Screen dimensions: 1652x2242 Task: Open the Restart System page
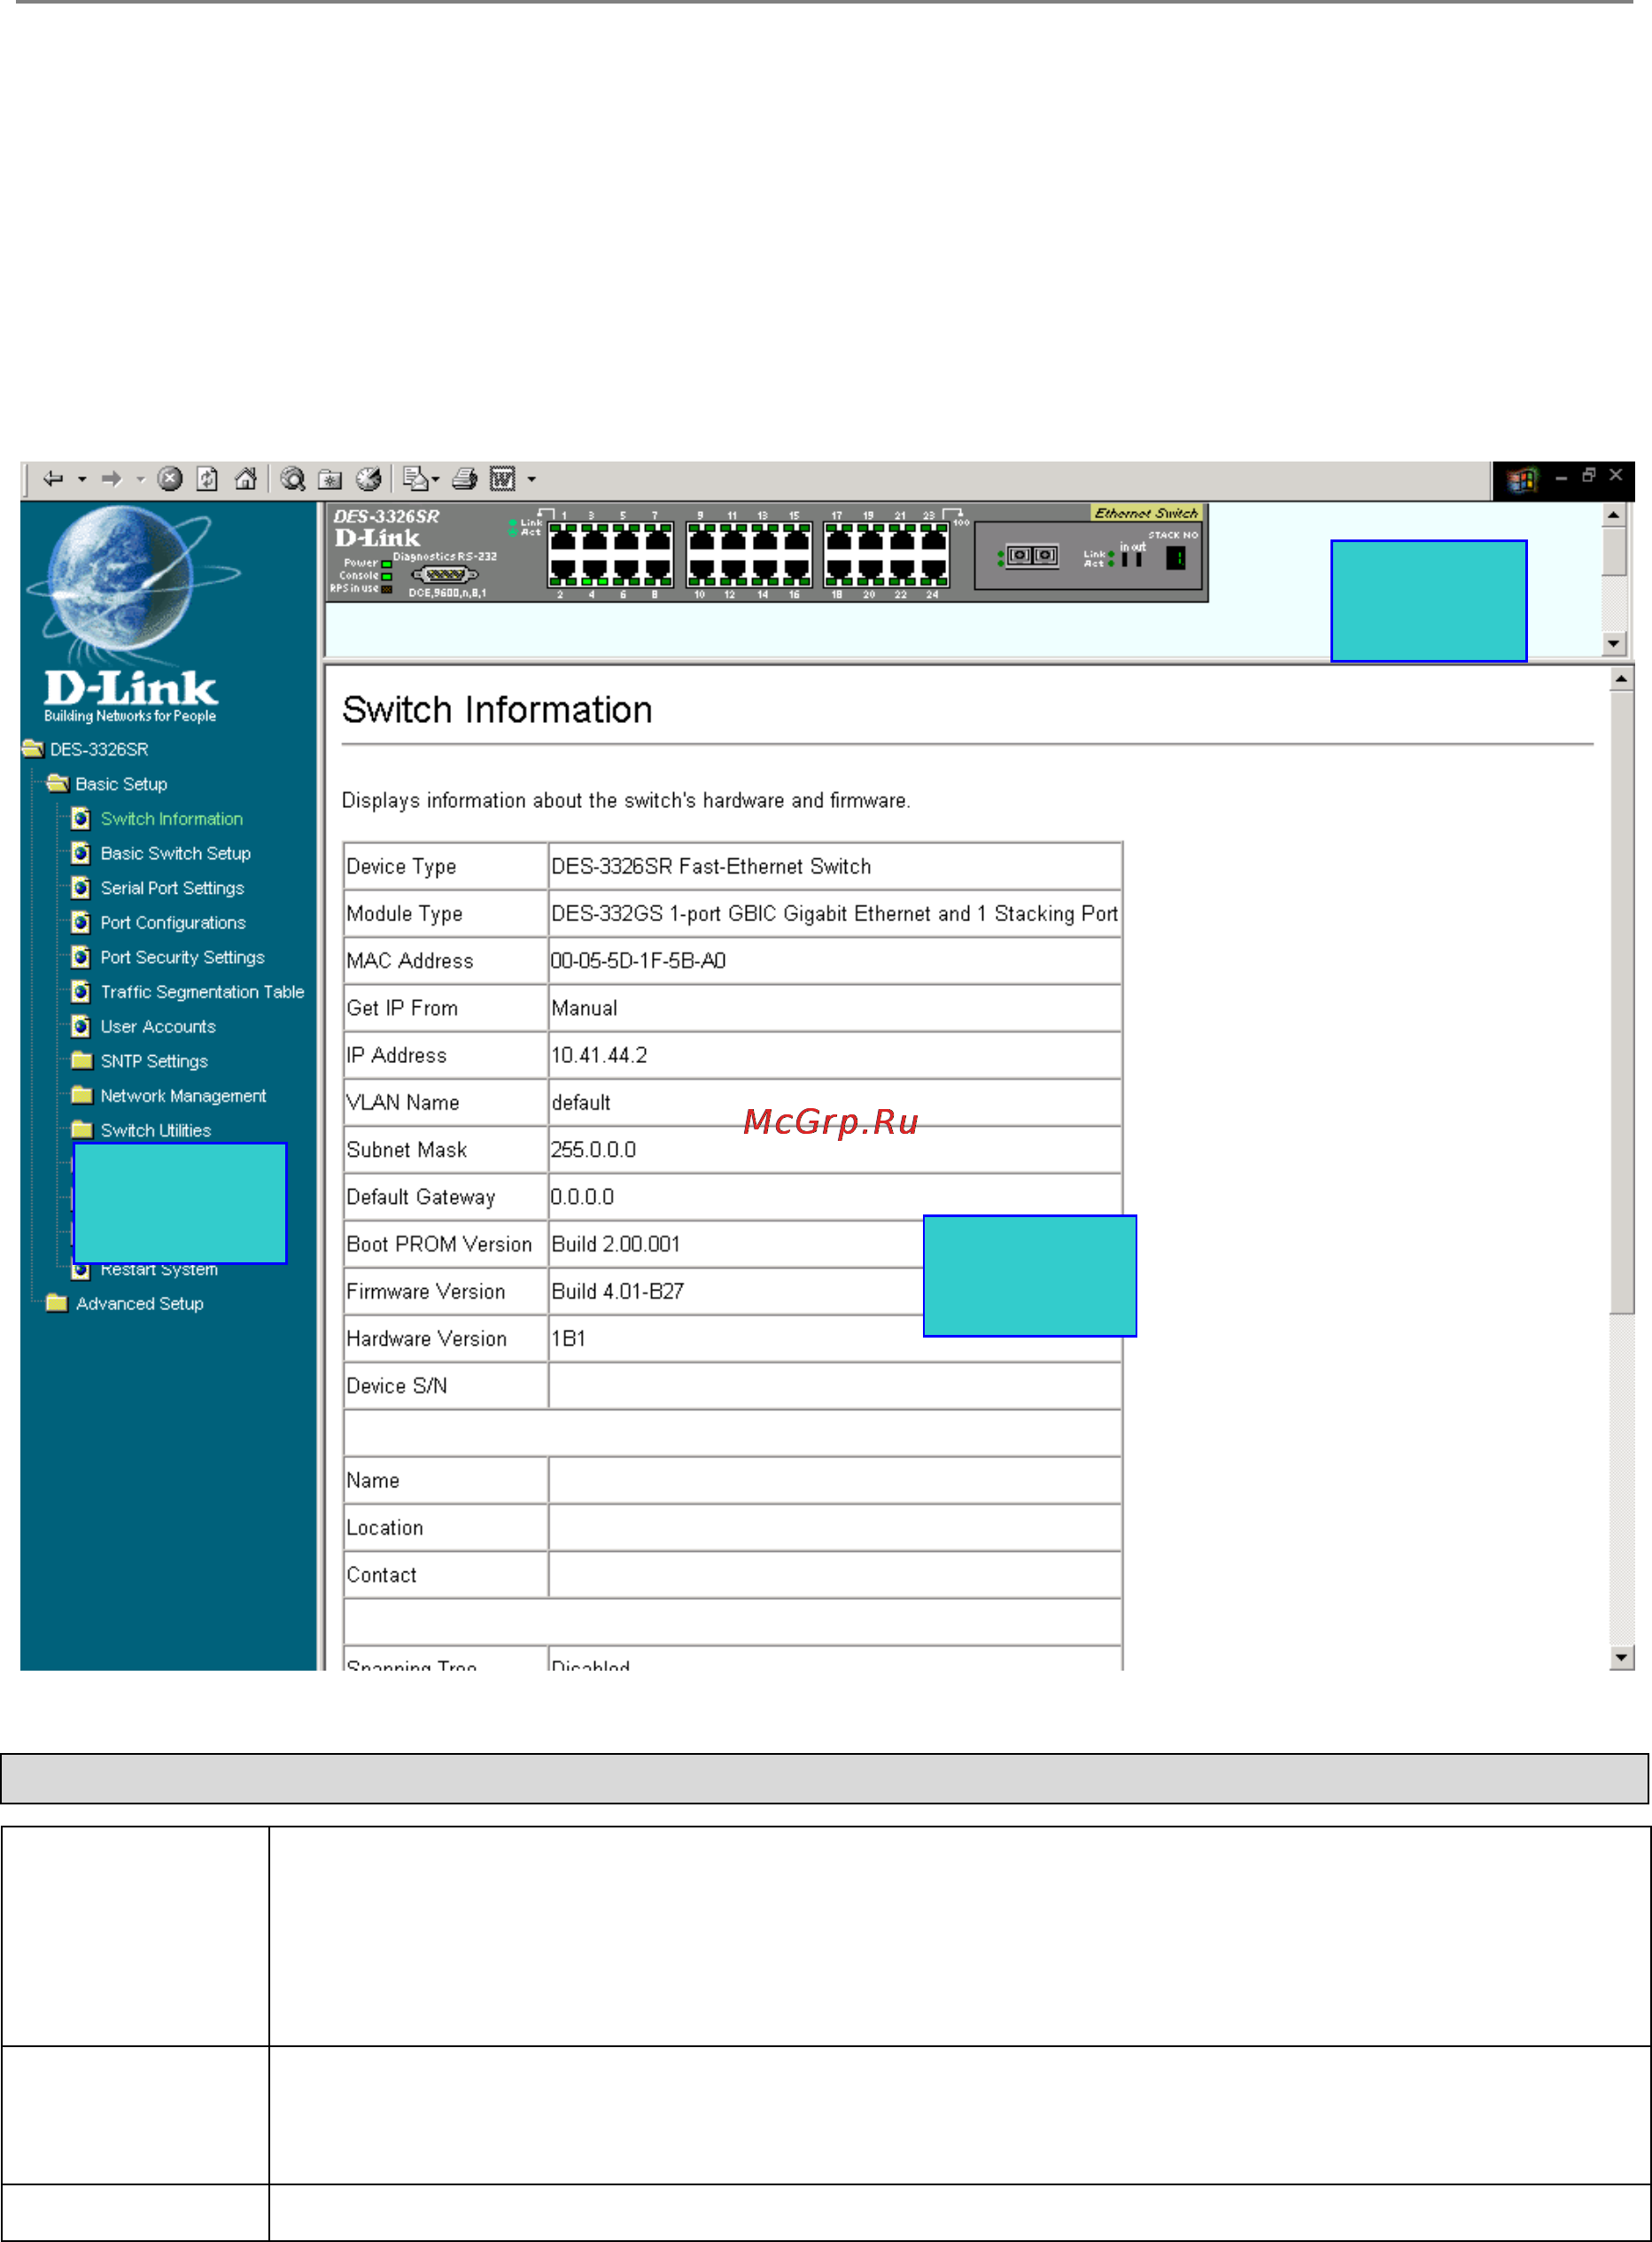pyautogui.click(x=159, y=1270)
